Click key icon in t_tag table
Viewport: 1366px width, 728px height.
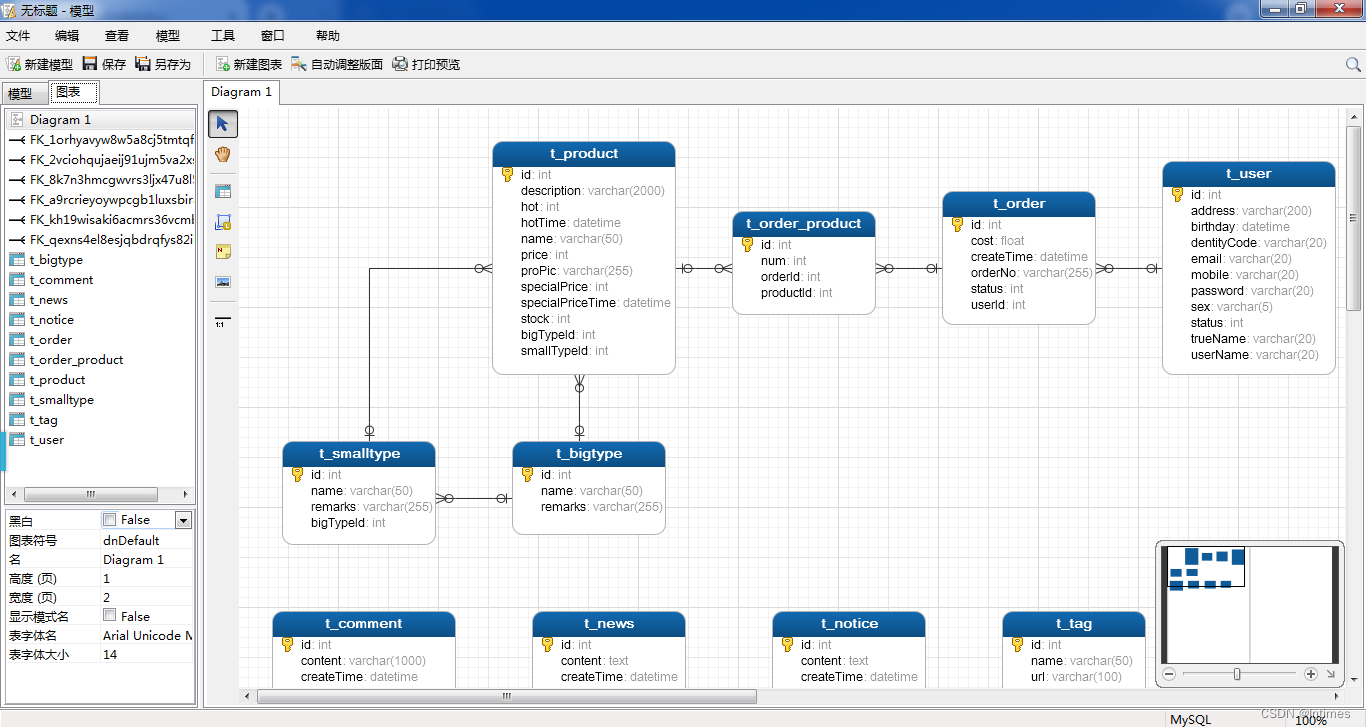(1017, 645)
